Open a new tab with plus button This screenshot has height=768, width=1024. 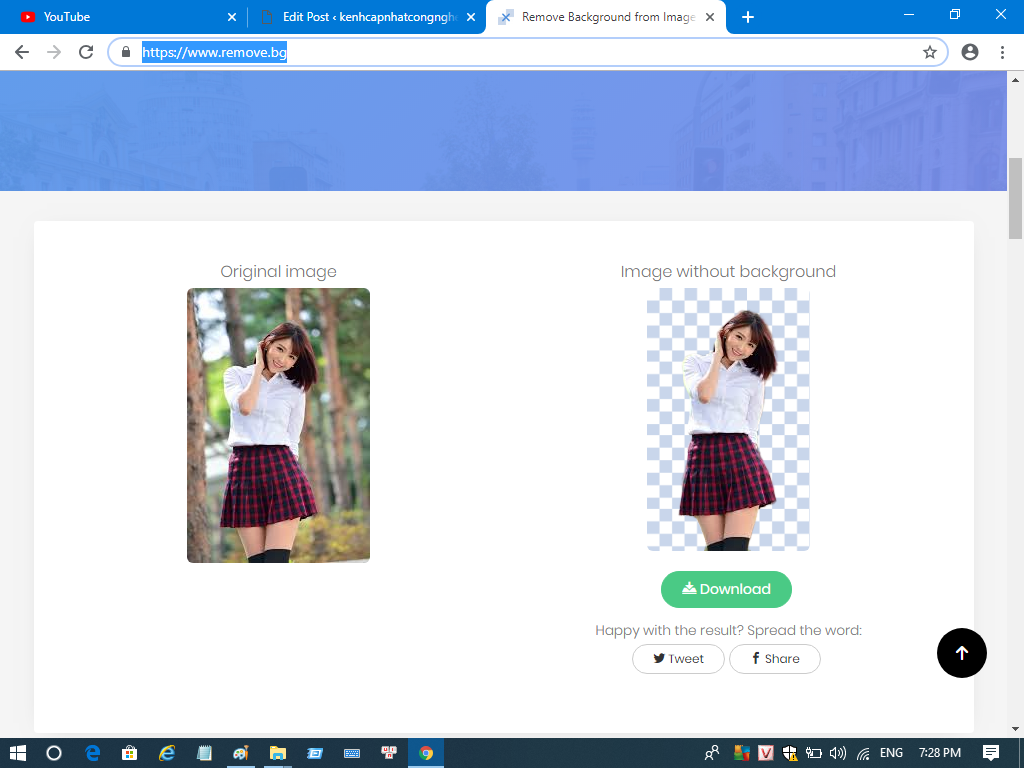748,17
